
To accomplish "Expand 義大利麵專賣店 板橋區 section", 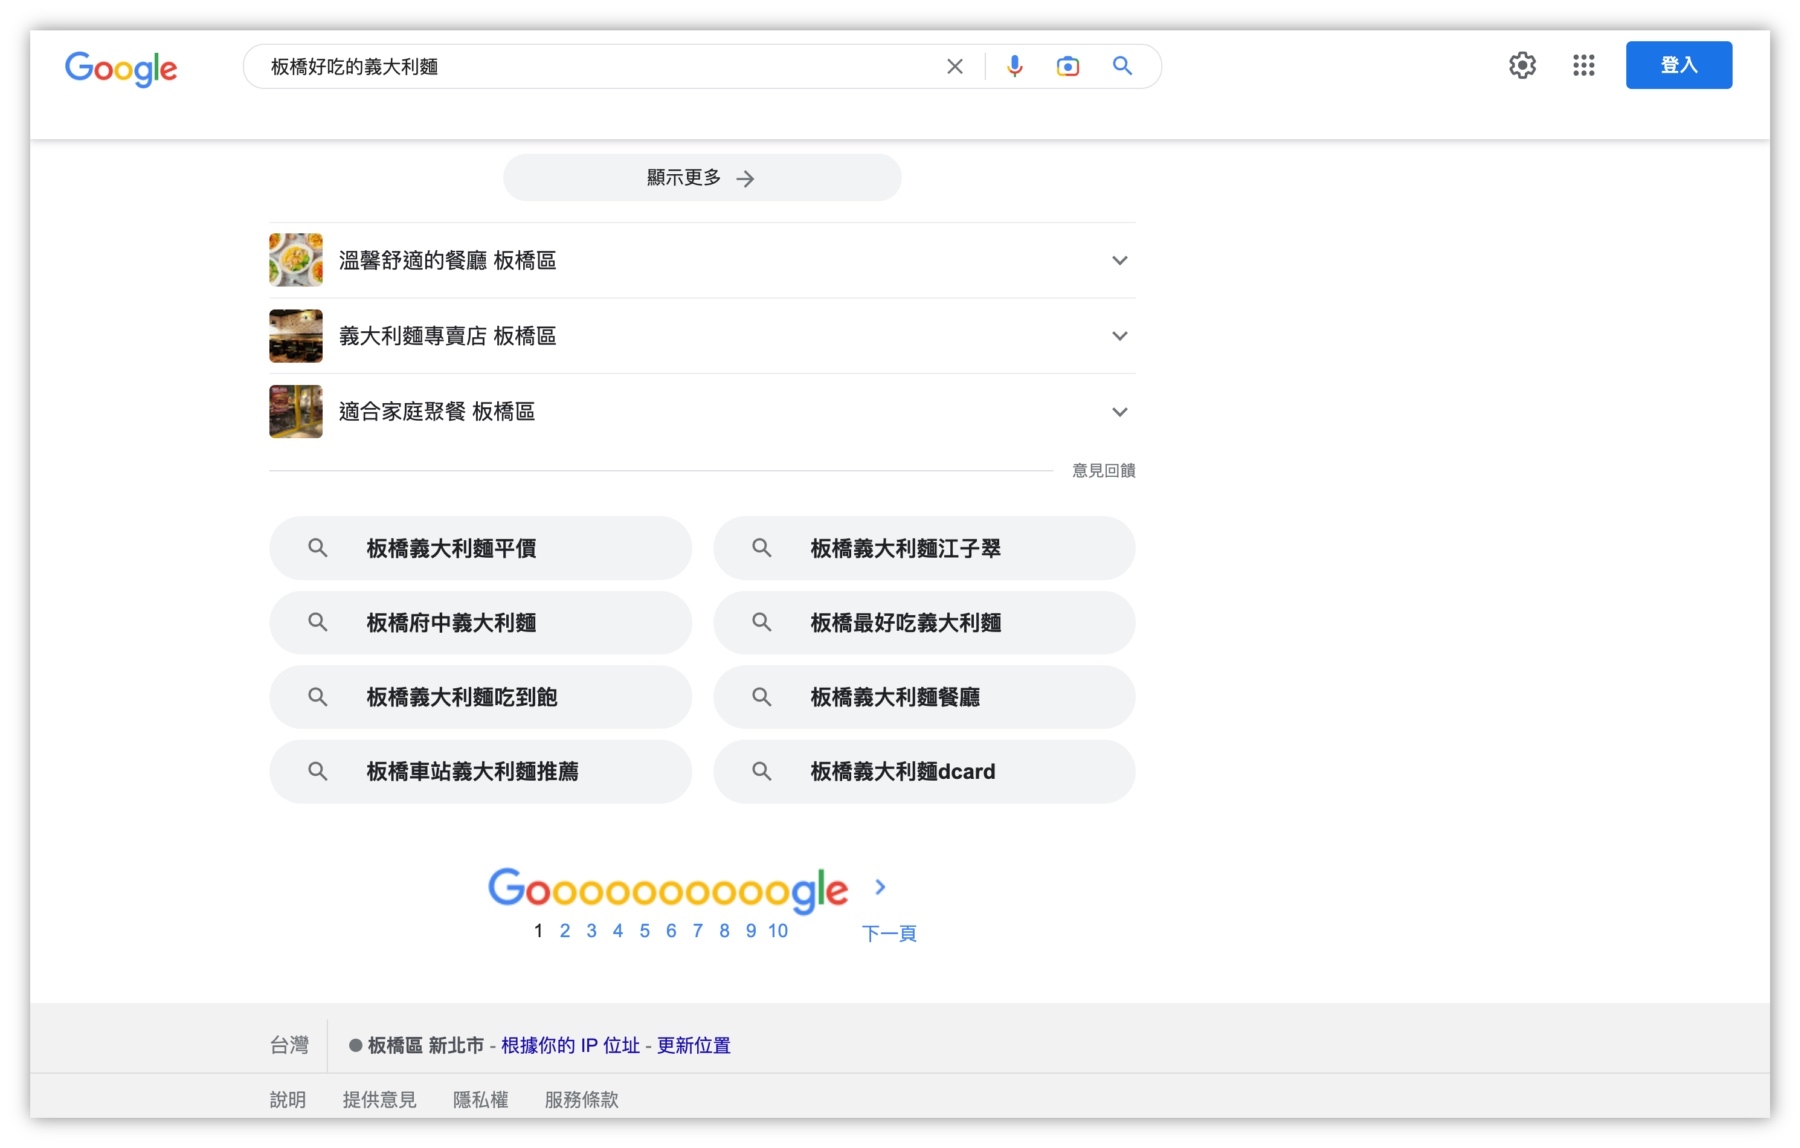I will [x=1119, y=336].
